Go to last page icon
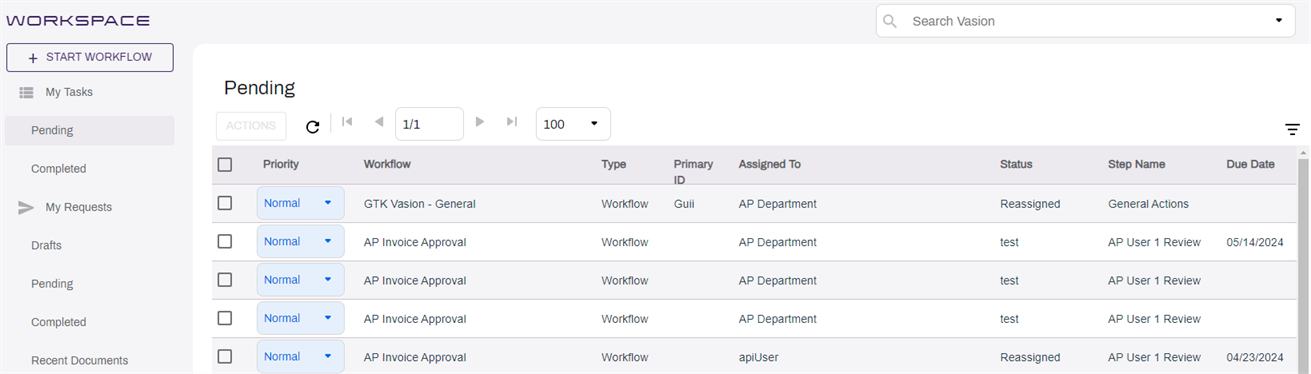 [512, 122]
